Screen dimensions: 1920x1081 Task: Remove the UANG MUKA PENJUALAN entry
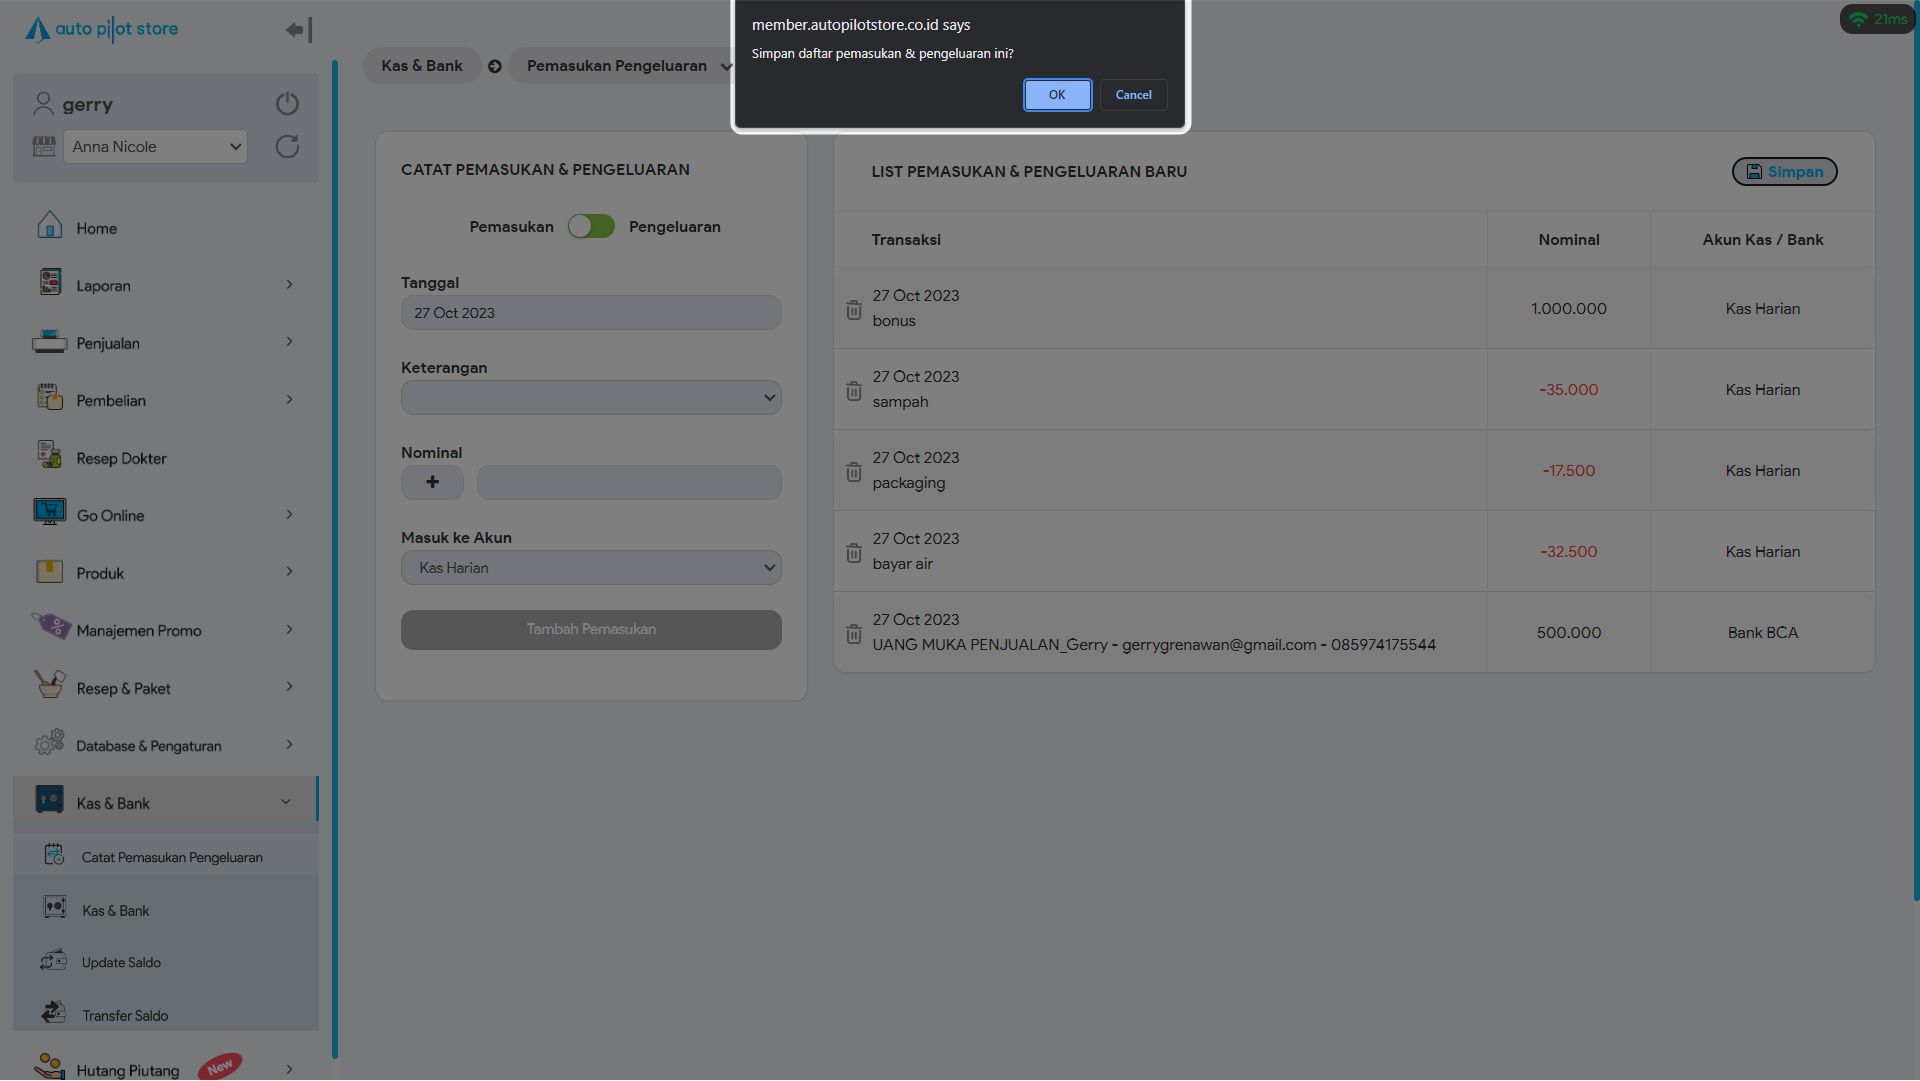pos(853,634)
